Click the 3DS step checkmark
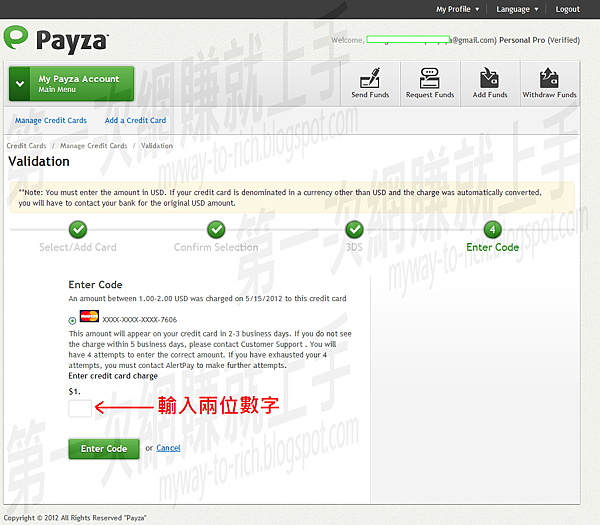This screenshot has height=525, width=600. [354, 230]
